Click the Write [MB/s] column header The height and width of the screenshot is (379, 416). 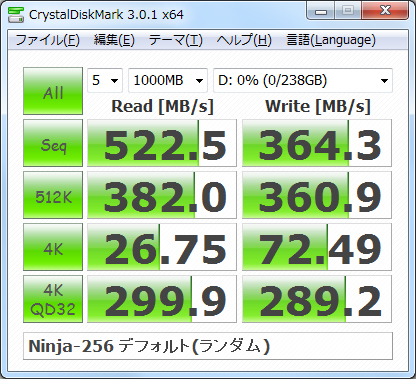click(318, 107)
